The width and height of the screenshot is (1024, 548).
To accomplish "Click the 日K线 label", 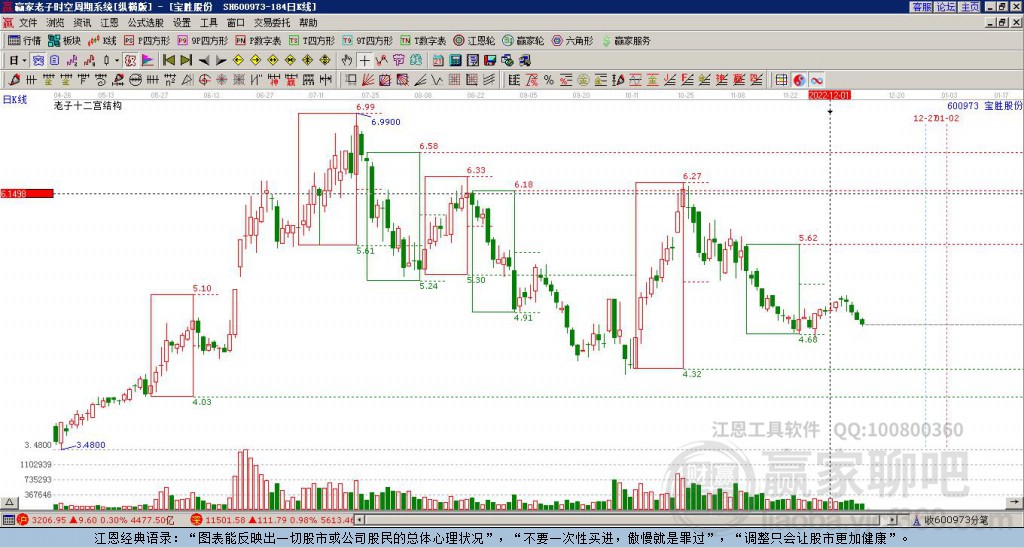I will [15, 100].
